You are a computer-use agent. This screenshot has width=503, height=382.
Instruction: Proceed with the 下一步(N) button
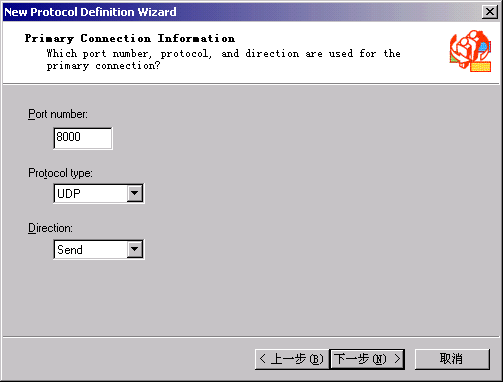pos(367,359)
